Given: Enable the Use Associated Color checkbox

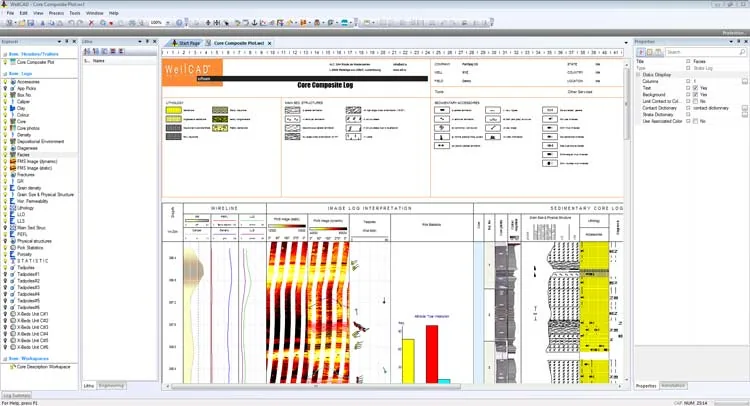Looking at the screenshot, I should click(x=695, y=121).
